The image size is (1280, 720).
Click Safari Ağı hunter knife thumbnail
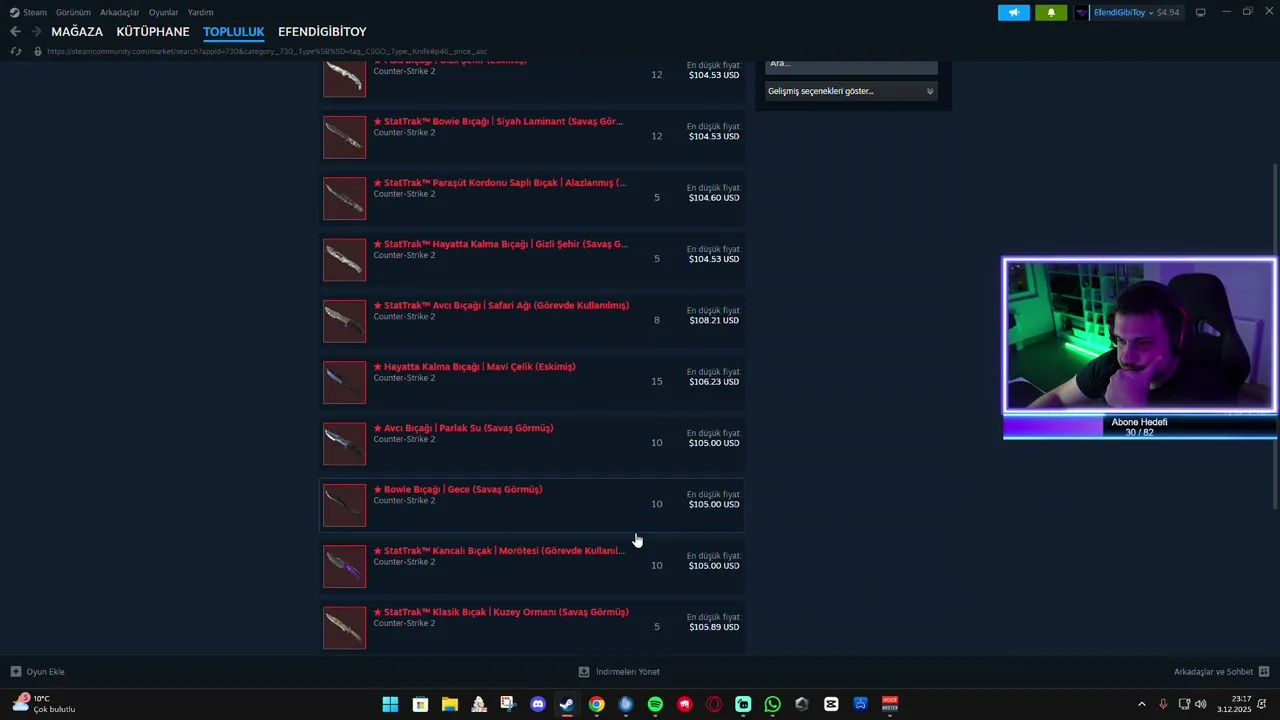[x=344, y=321]
